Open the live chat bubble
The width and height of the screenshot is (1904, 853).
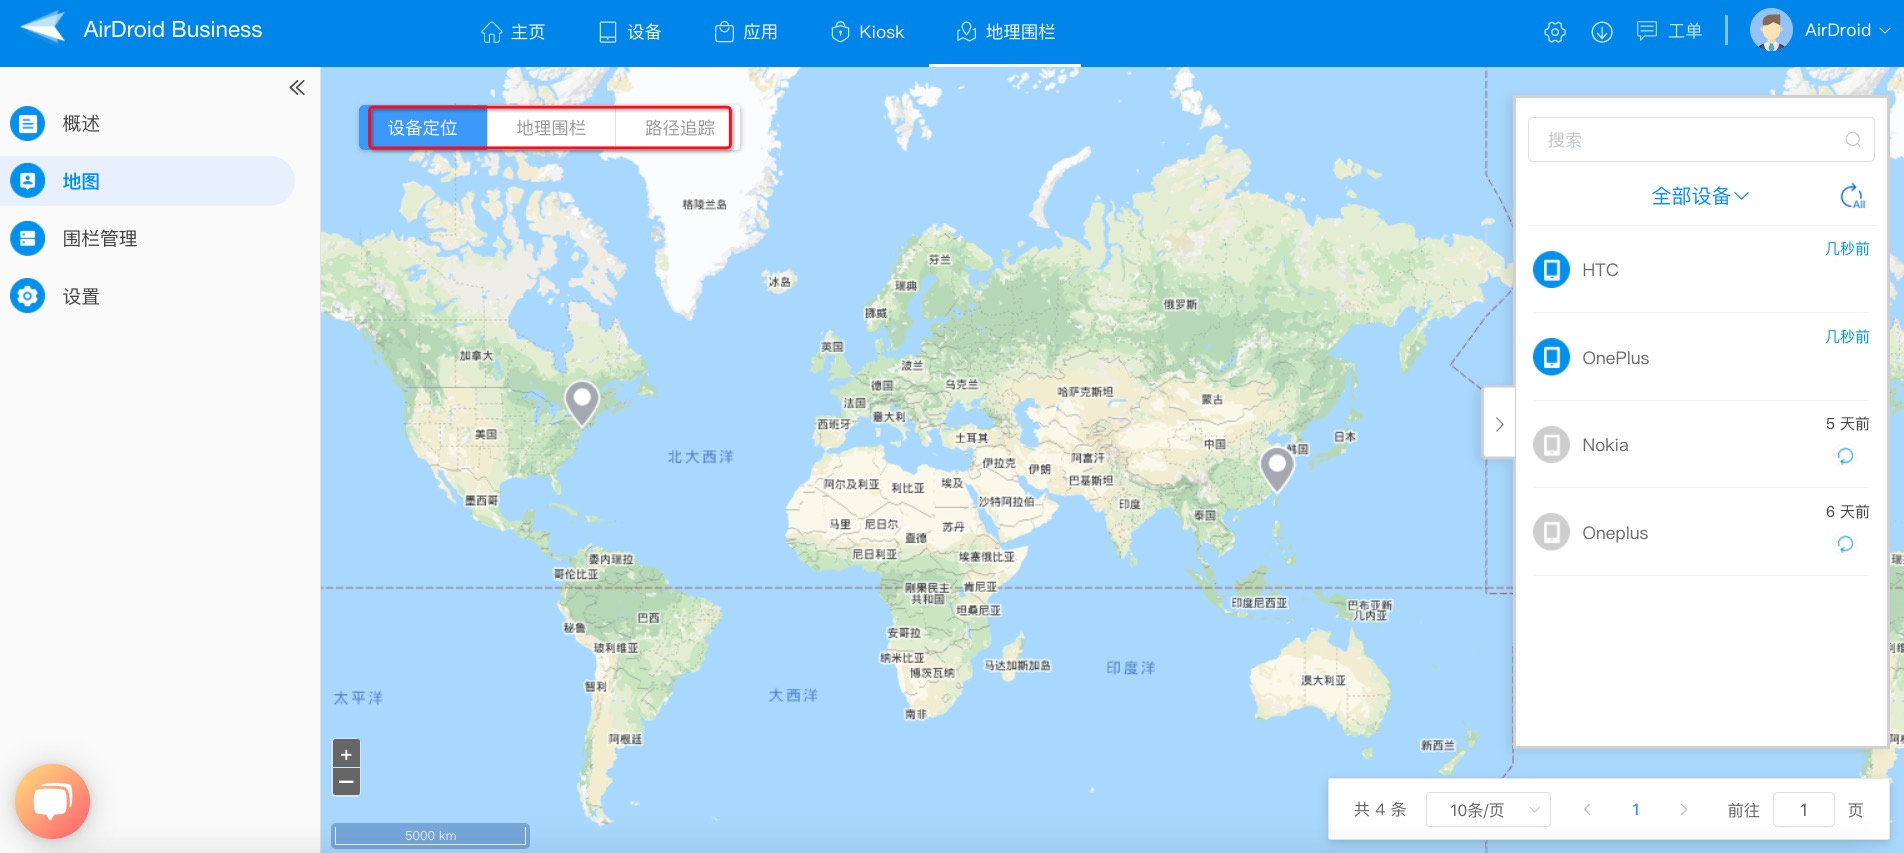pyautogui.click(x=52, y=802)
